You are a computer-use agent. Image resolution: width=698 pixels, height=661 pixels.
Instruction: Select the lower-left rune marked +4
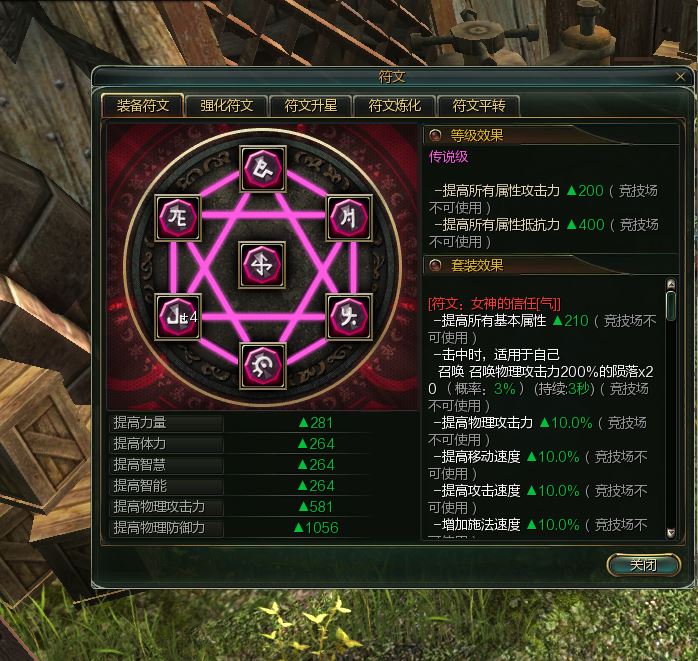coord(178,317)
